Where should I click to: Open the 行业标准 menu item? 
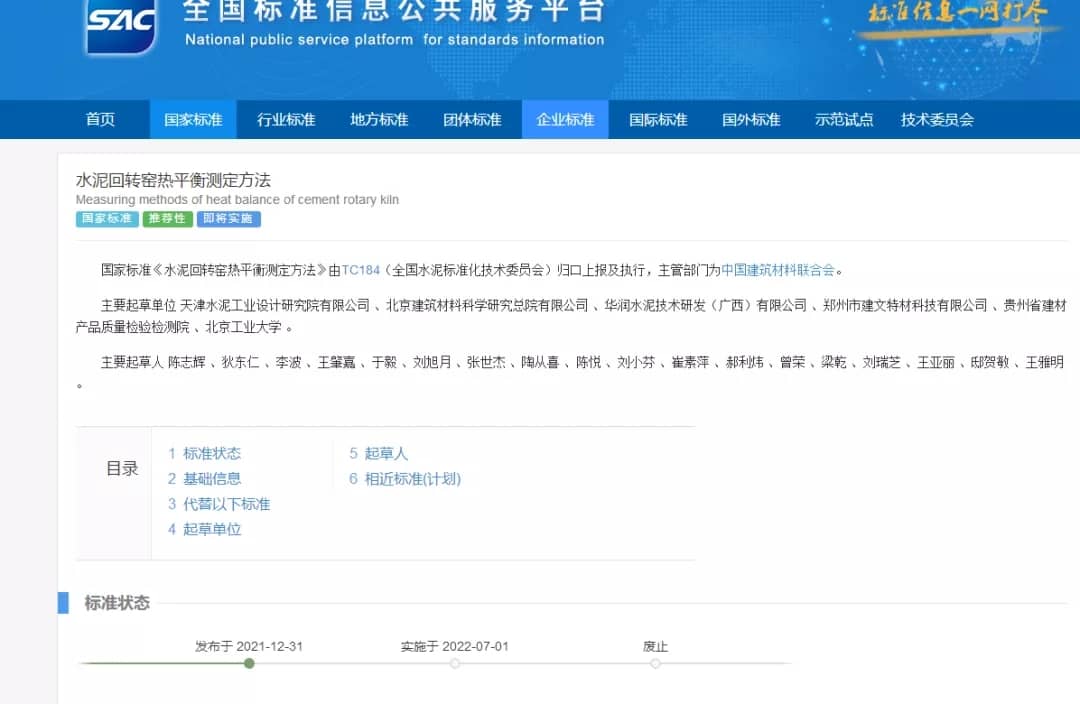(x=286, y=120)
